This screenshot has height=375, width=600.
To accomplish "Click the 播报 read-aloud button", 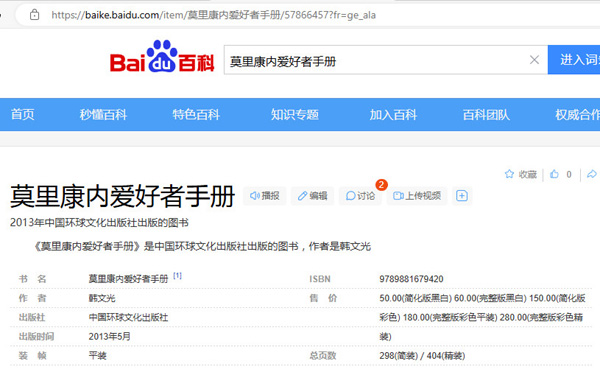I will (264, 196).
